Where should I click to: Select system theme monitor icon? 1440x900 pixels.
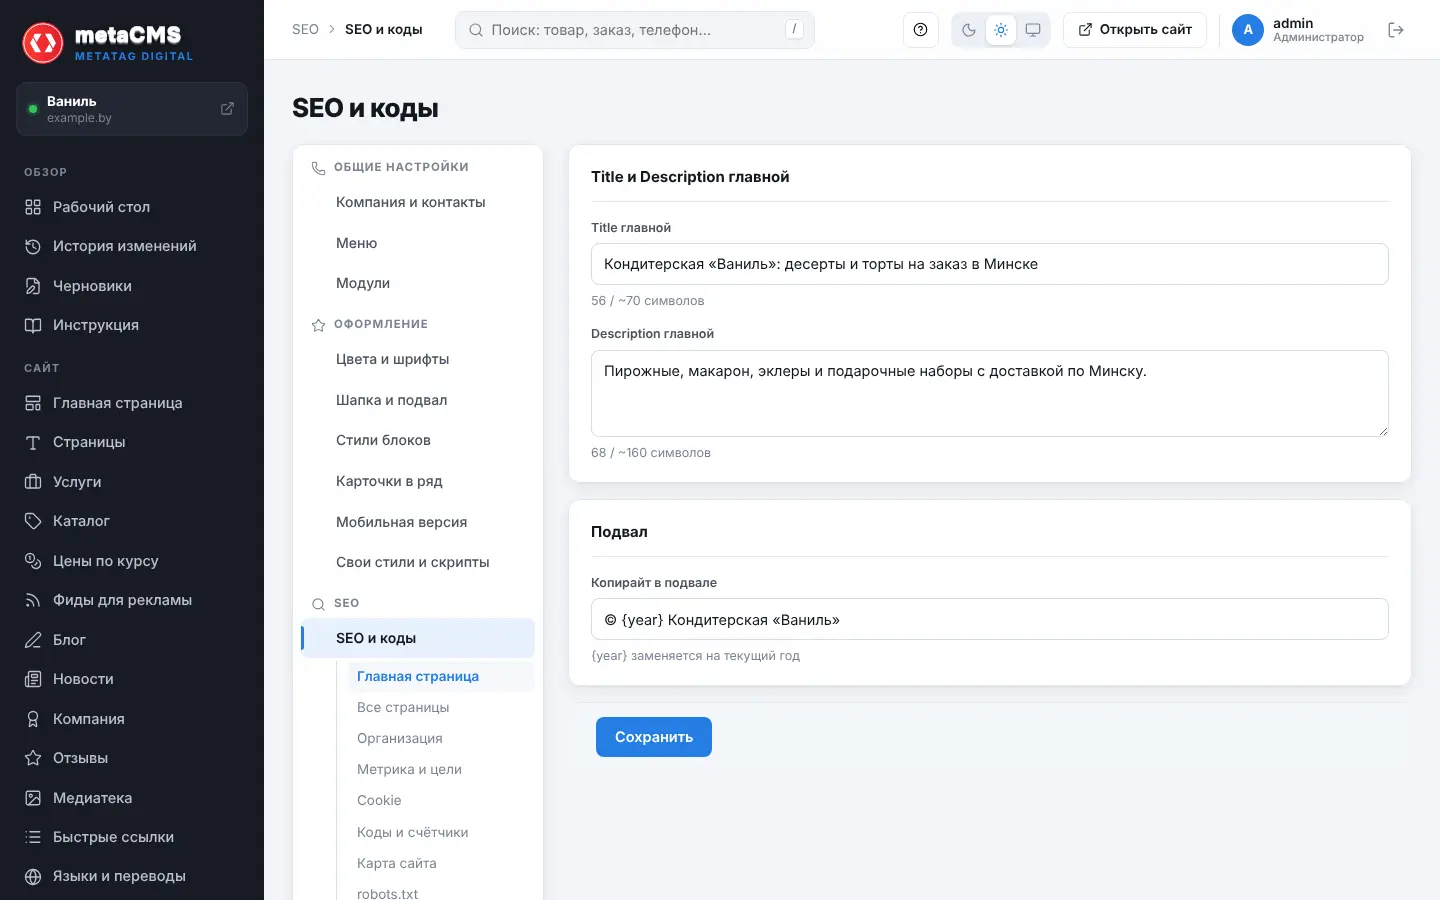click(1033, 30)
